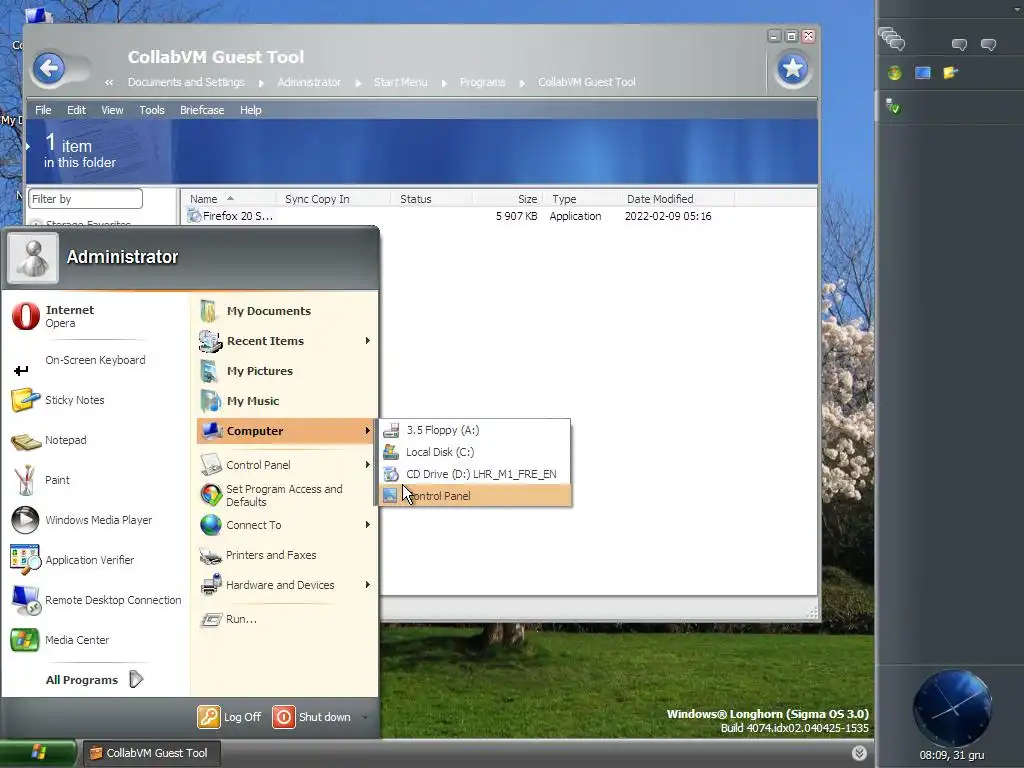Click the green check network sidebar icon
The image size is (1024, 768).
coord(893,106)
